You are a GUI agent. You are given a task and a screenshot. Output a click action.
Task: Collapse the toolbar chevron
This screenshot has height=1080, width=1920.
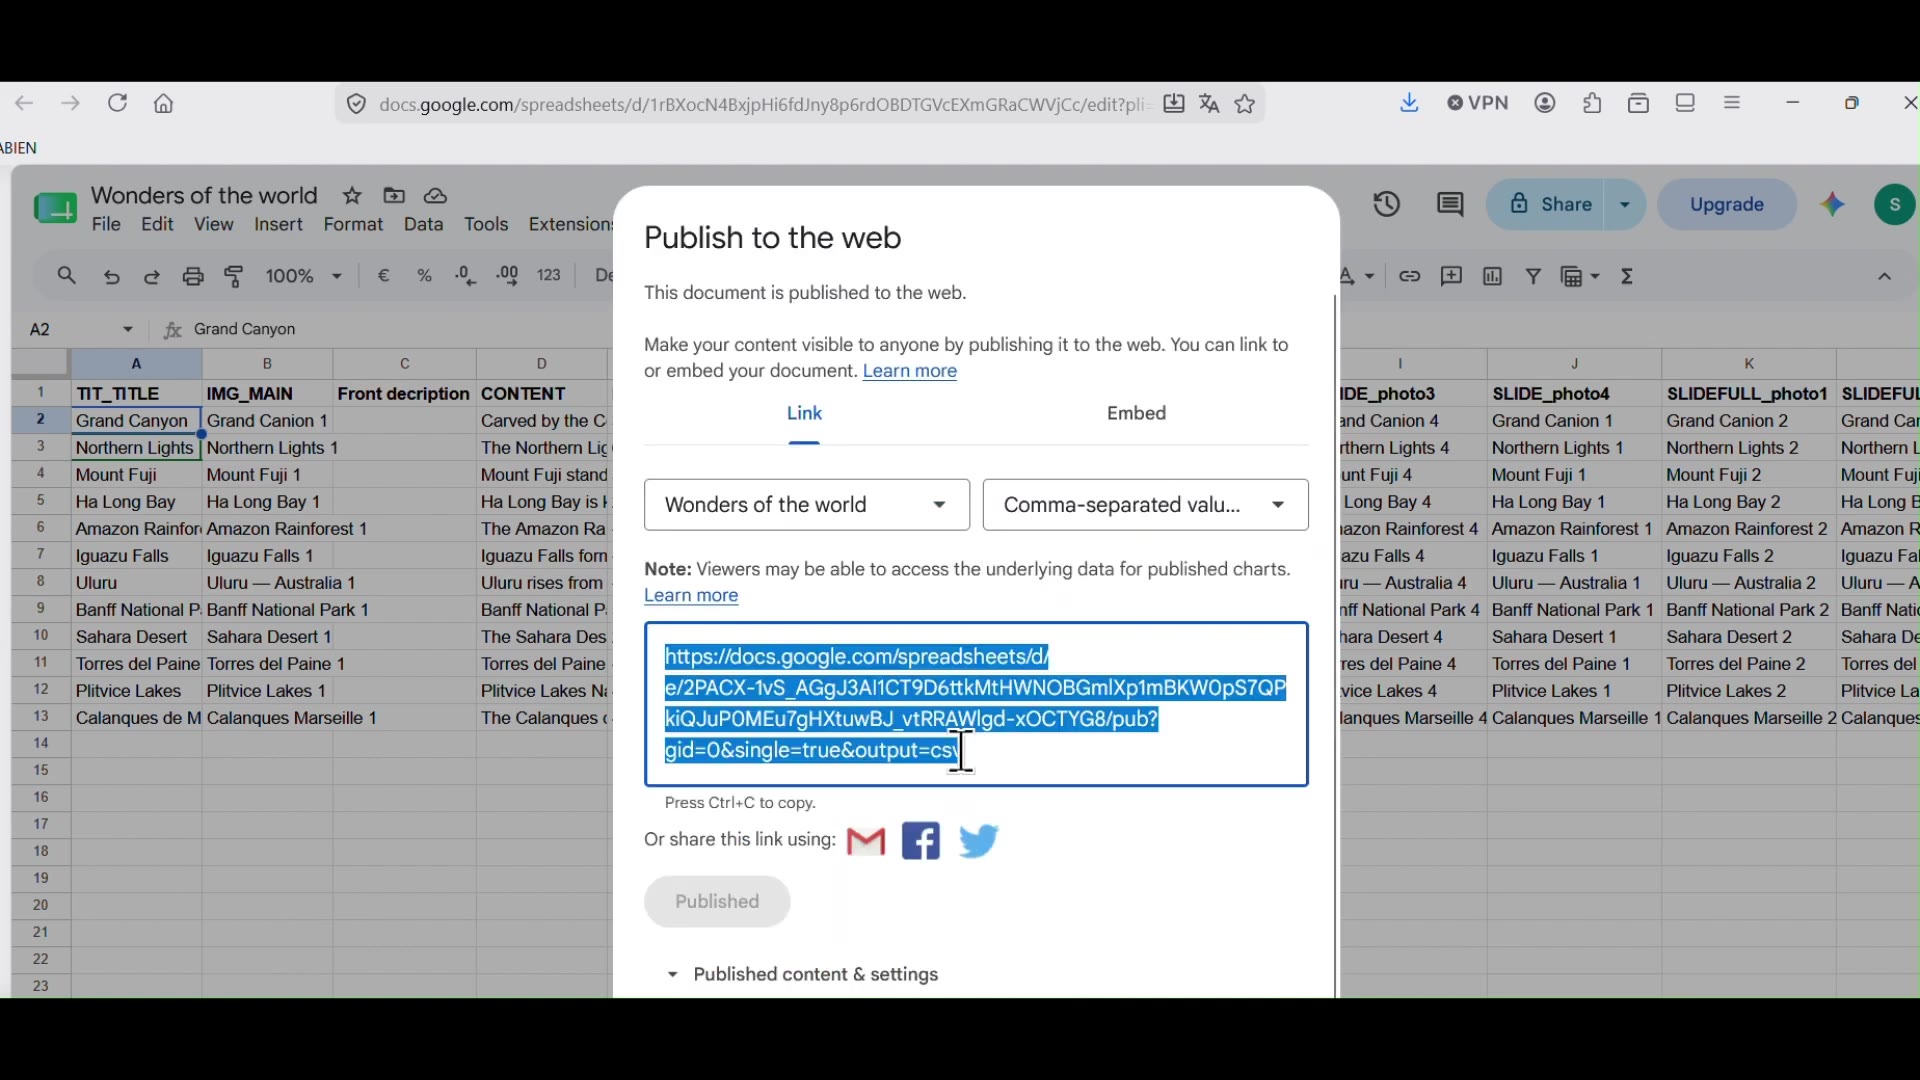[1885, 278]
